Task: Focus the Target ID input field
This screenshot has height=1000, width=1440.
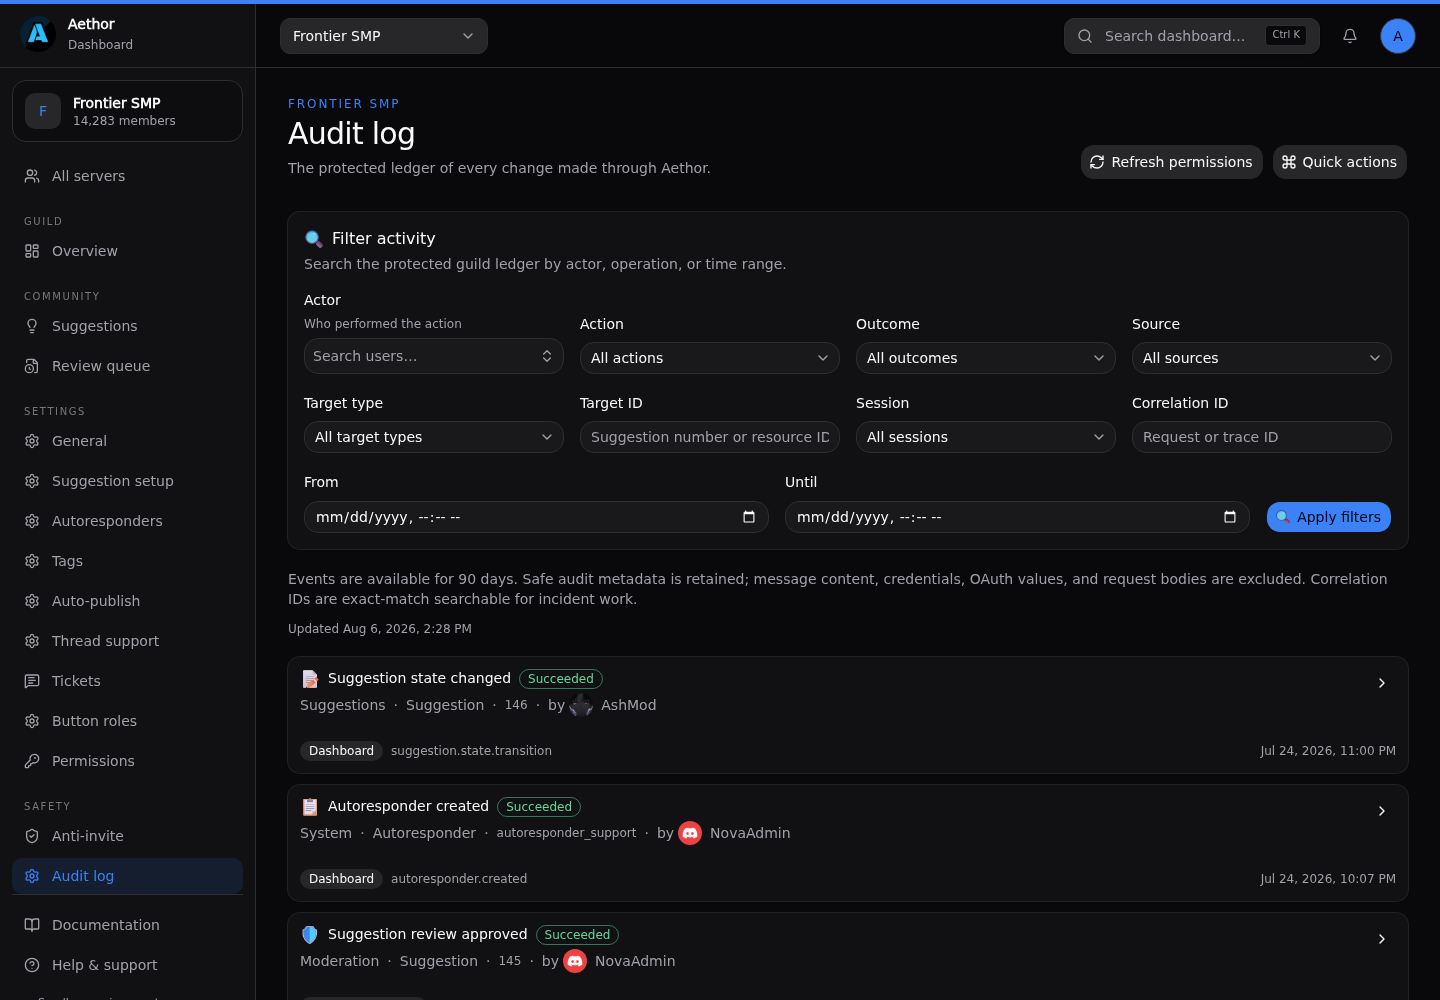Action: coord(710,437)
